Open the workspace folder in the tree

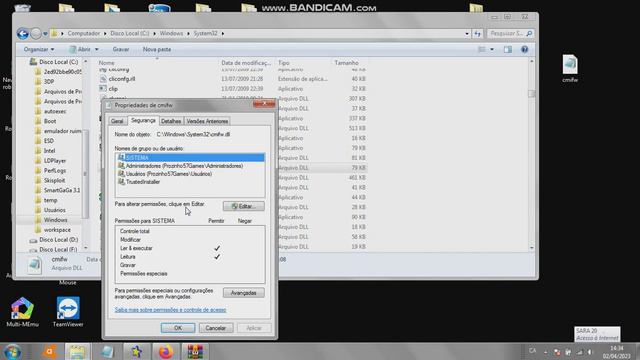click(x=57, y=230)
